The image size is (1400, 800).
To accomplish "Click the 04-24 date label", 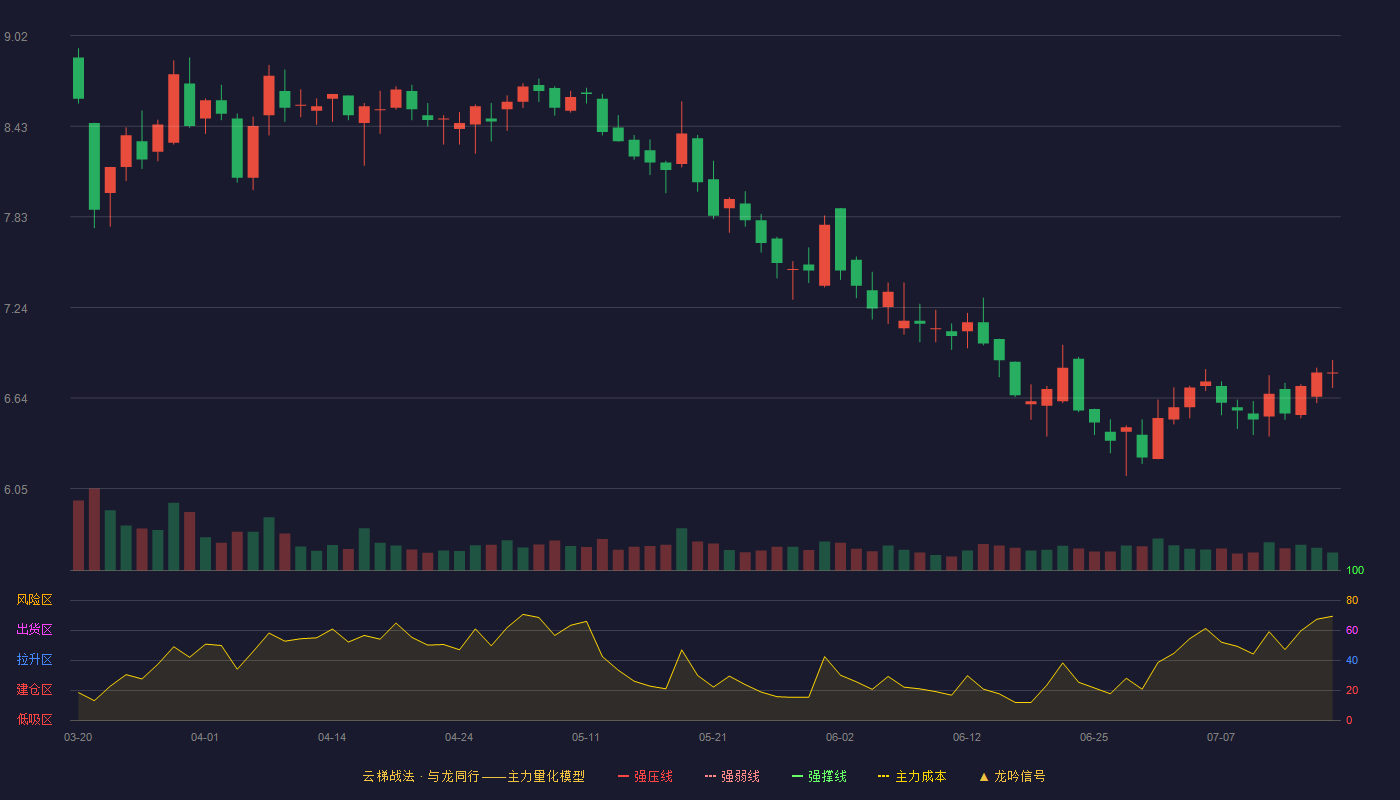I will pos(459,737).
